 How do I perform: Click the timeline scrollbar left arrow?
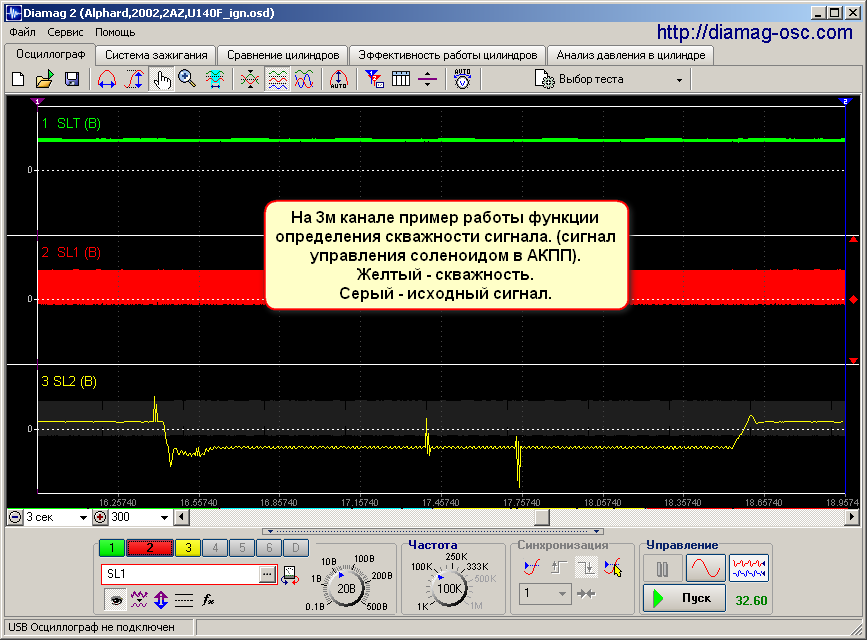(x=181, y=517)
